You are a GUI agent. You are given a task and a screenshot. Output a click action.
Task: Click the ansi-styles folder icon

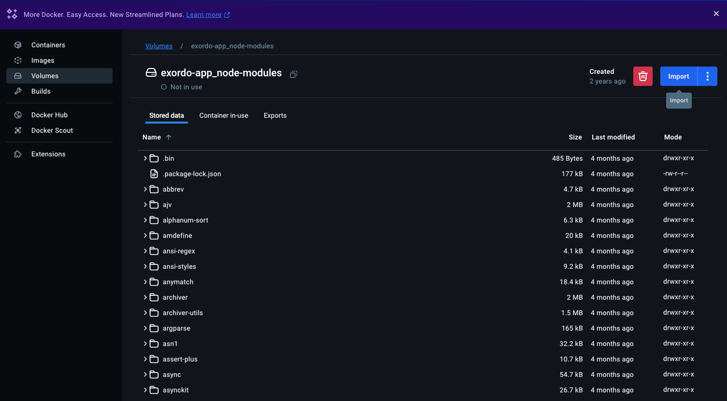[x=154, y=267]
